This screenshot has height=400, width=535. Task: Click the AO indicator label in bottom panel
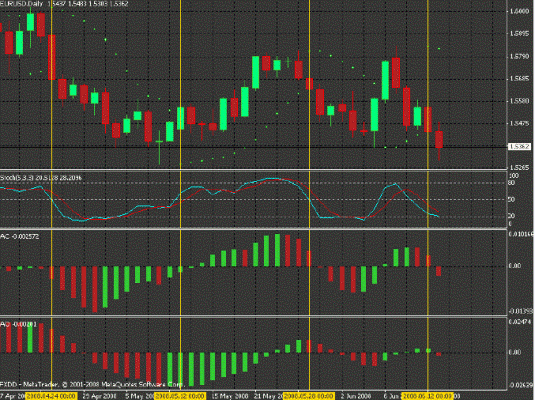[18, 324]
